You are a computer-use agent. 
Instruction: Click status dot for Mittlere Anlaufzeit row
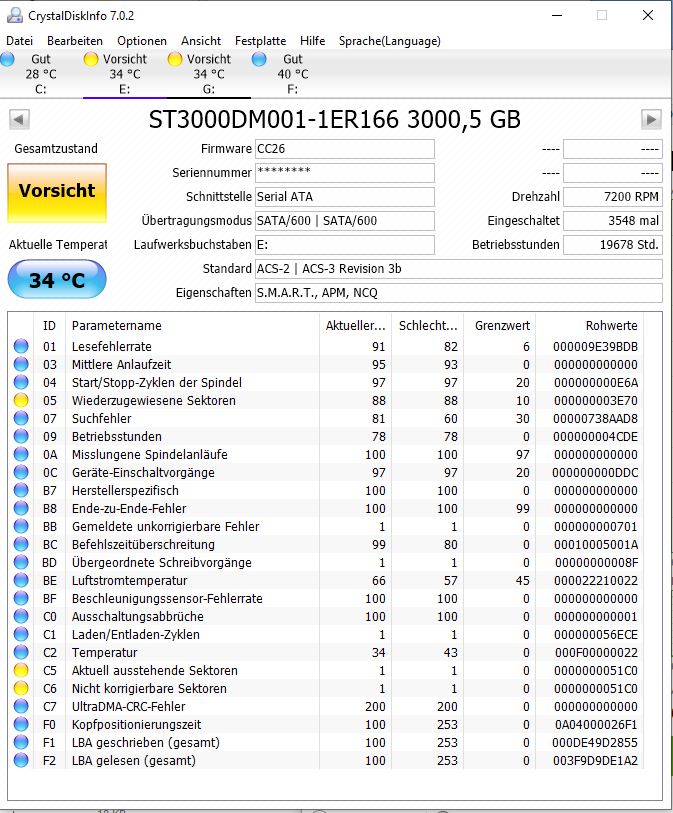[x=21, y=364]
